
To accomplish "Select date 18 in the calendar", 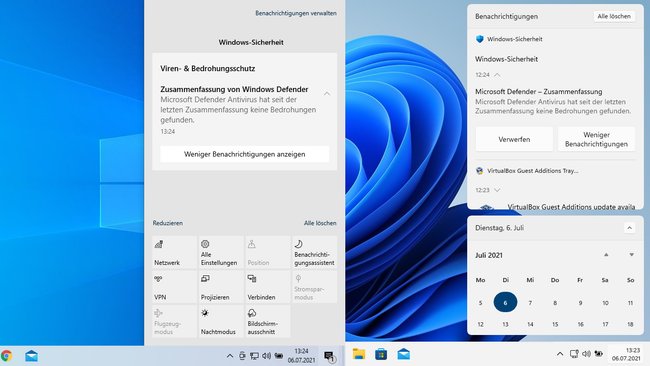I will [x=630, y=324].
